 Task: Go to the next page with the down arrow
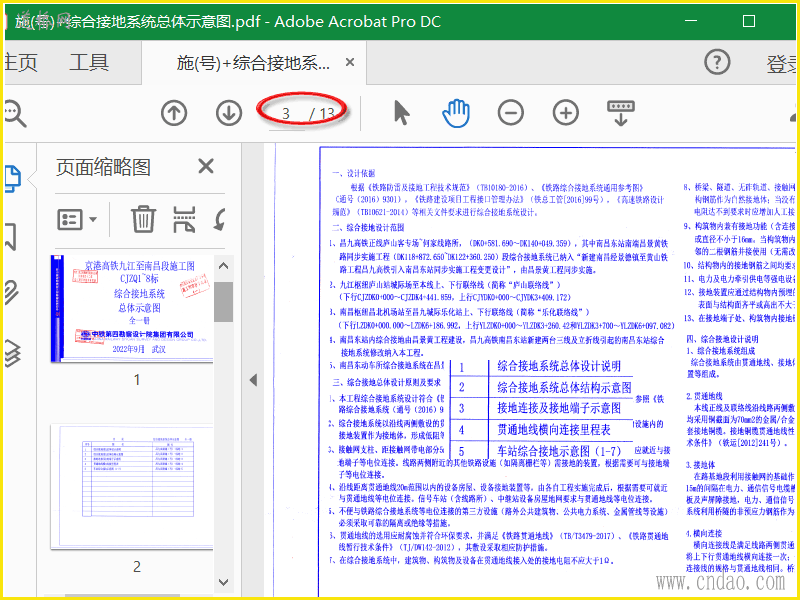229,113
